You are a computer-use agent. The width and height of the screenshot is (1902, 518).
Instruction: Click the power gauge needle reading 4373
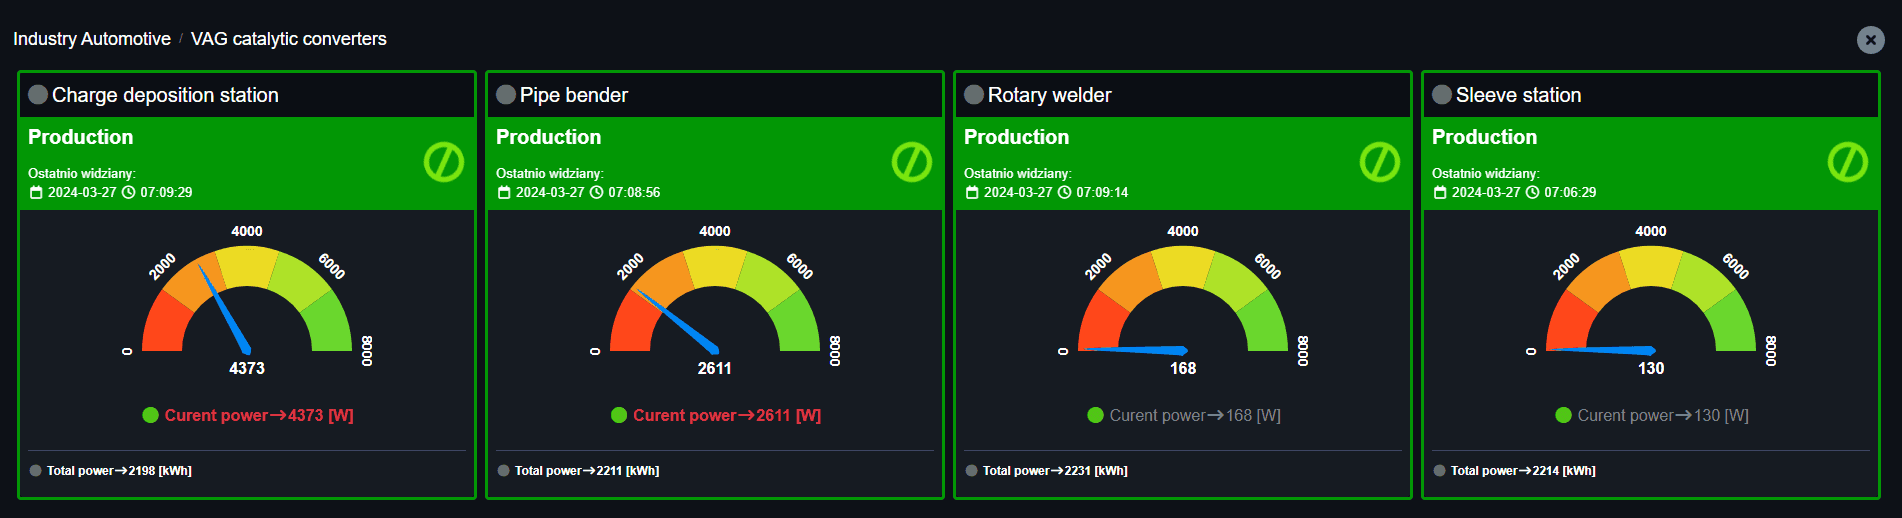click(225, 311)
